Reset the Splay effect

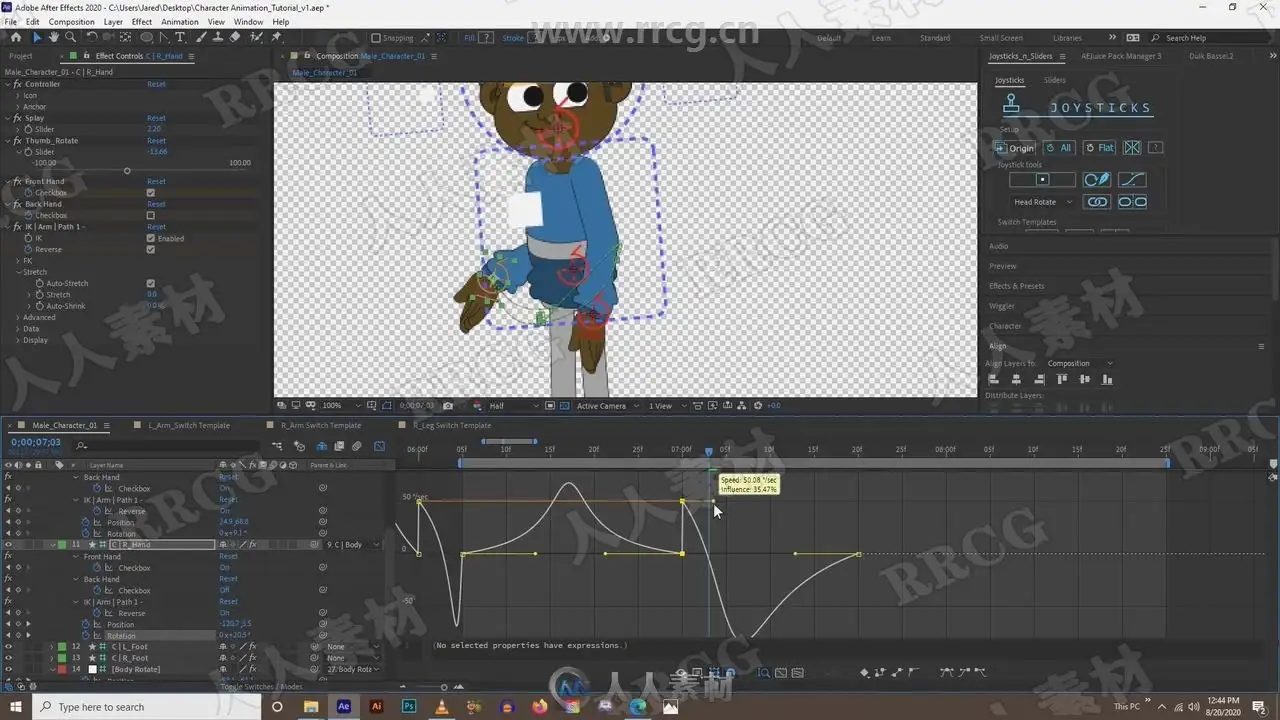[x=156, y=118]
